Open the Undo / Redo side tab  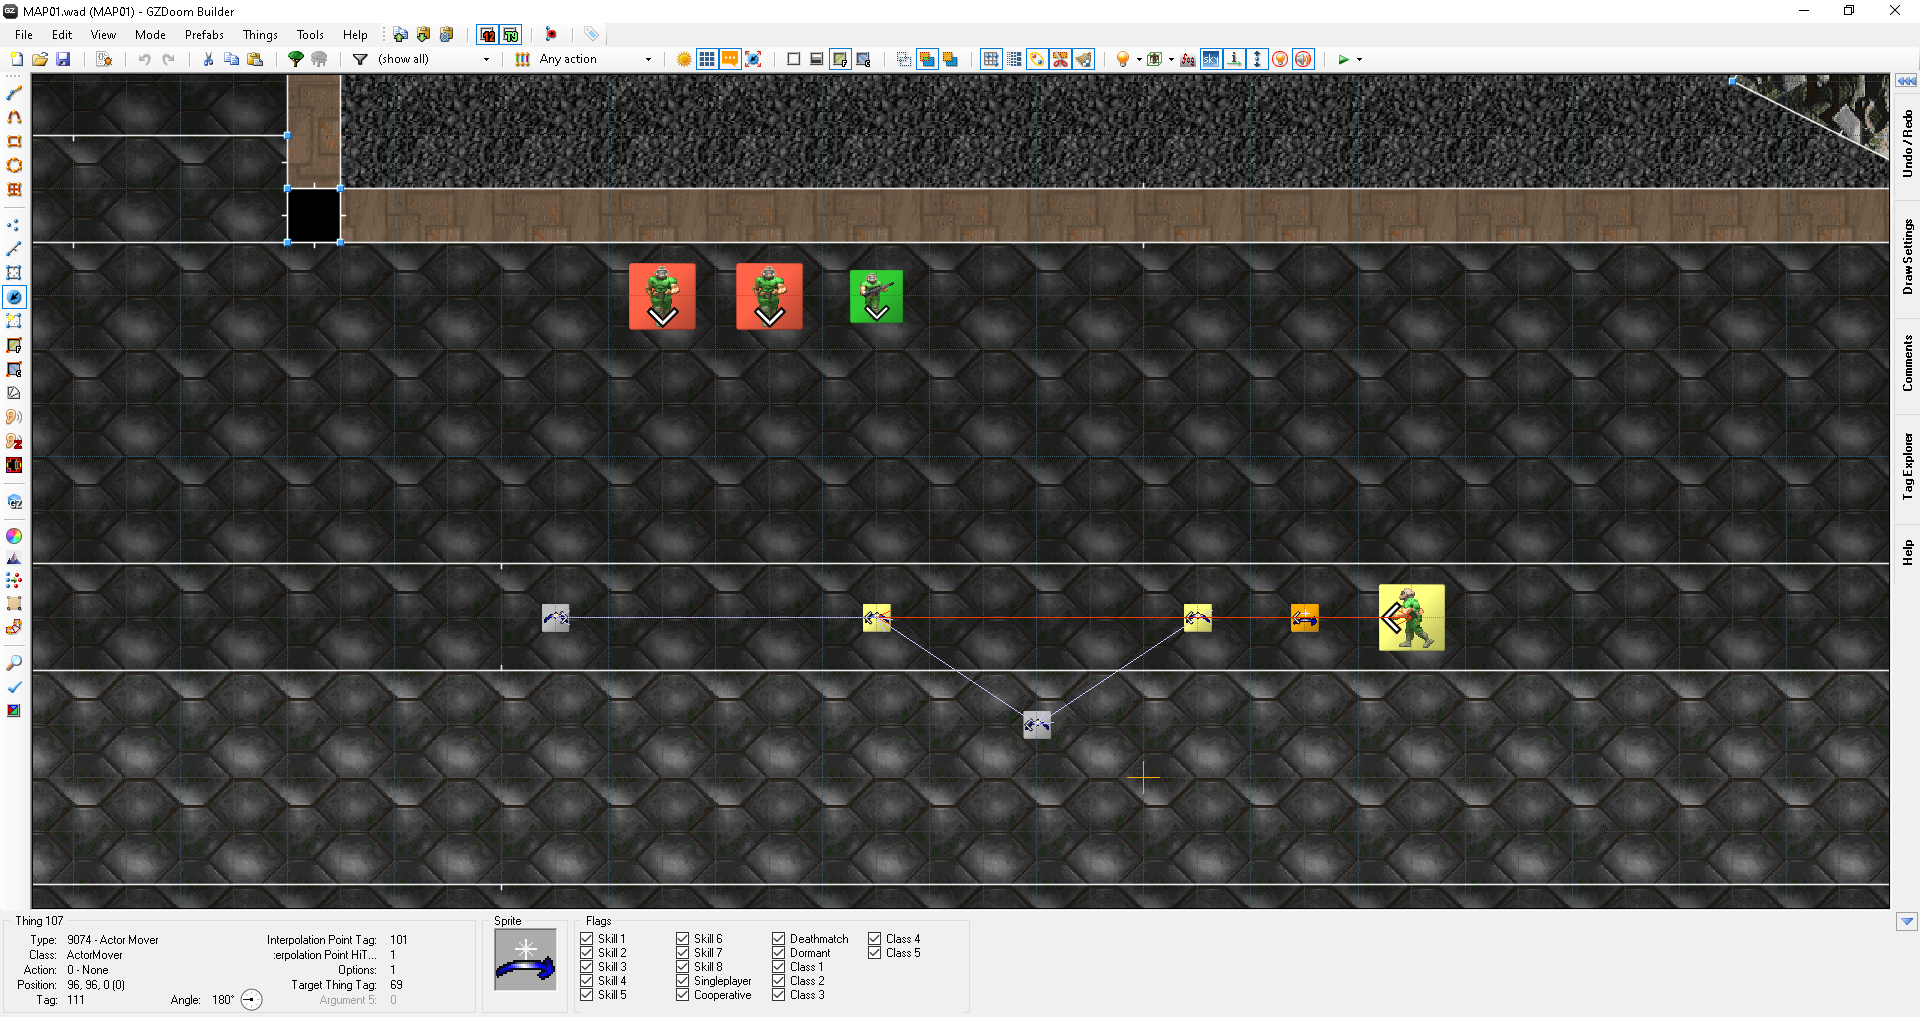1907,144
